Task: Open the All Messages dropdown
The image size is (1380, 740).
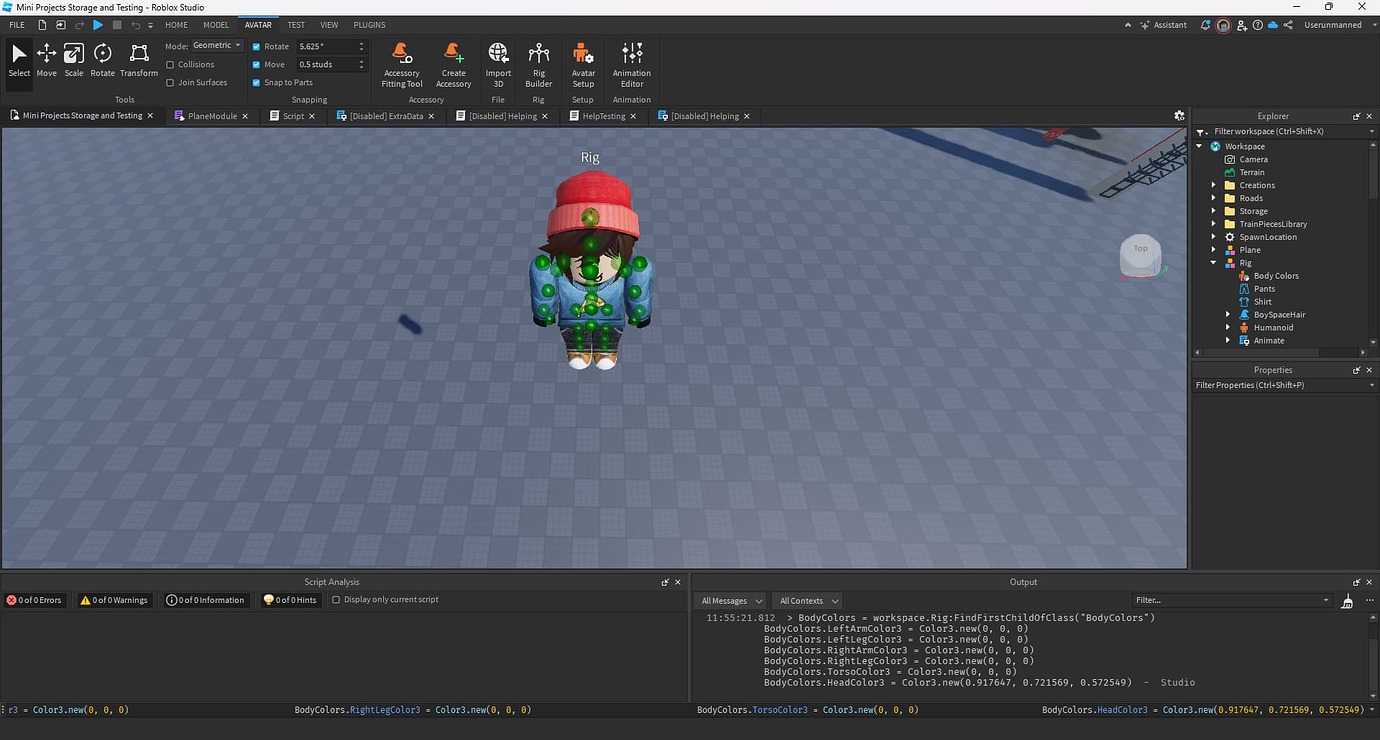Action: tap(731, 601)
